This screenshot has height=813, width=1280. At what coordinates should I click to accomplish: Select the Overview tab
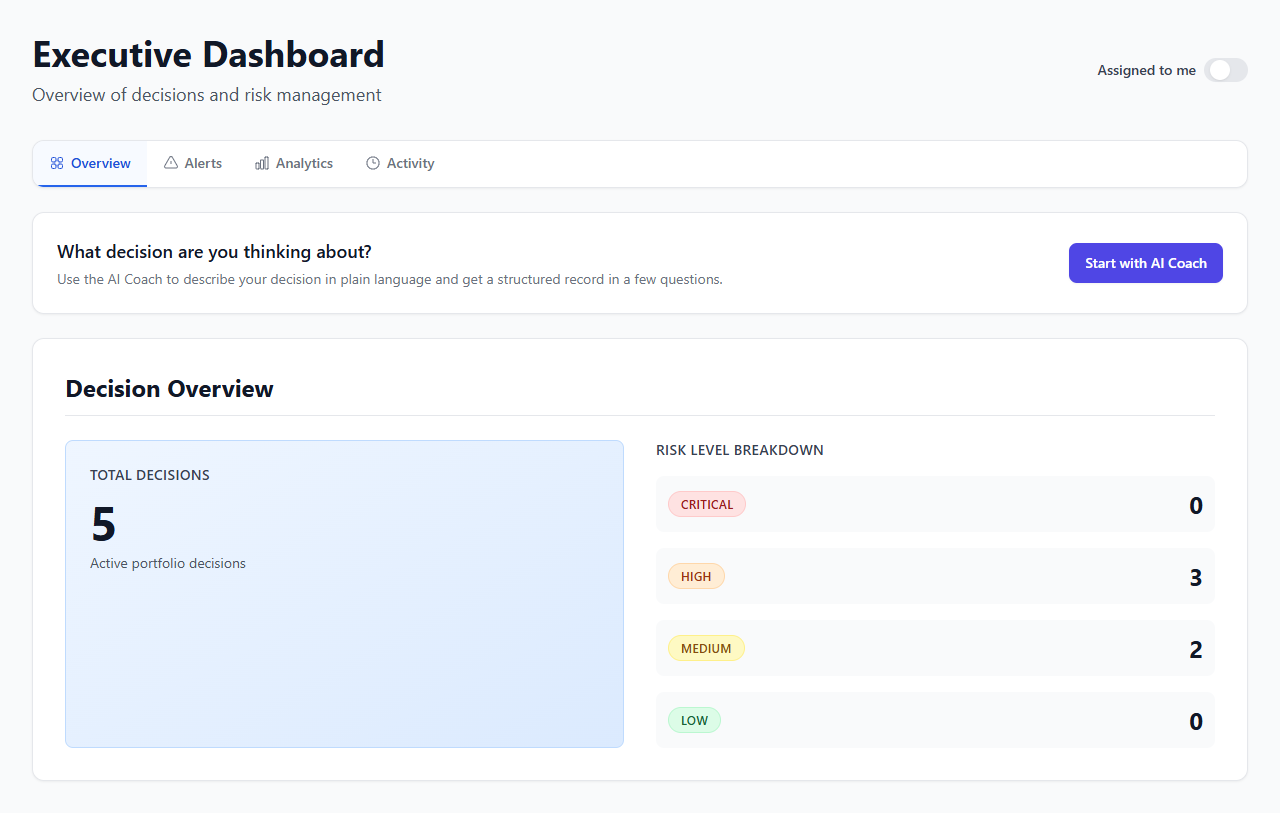pos(90,162)
